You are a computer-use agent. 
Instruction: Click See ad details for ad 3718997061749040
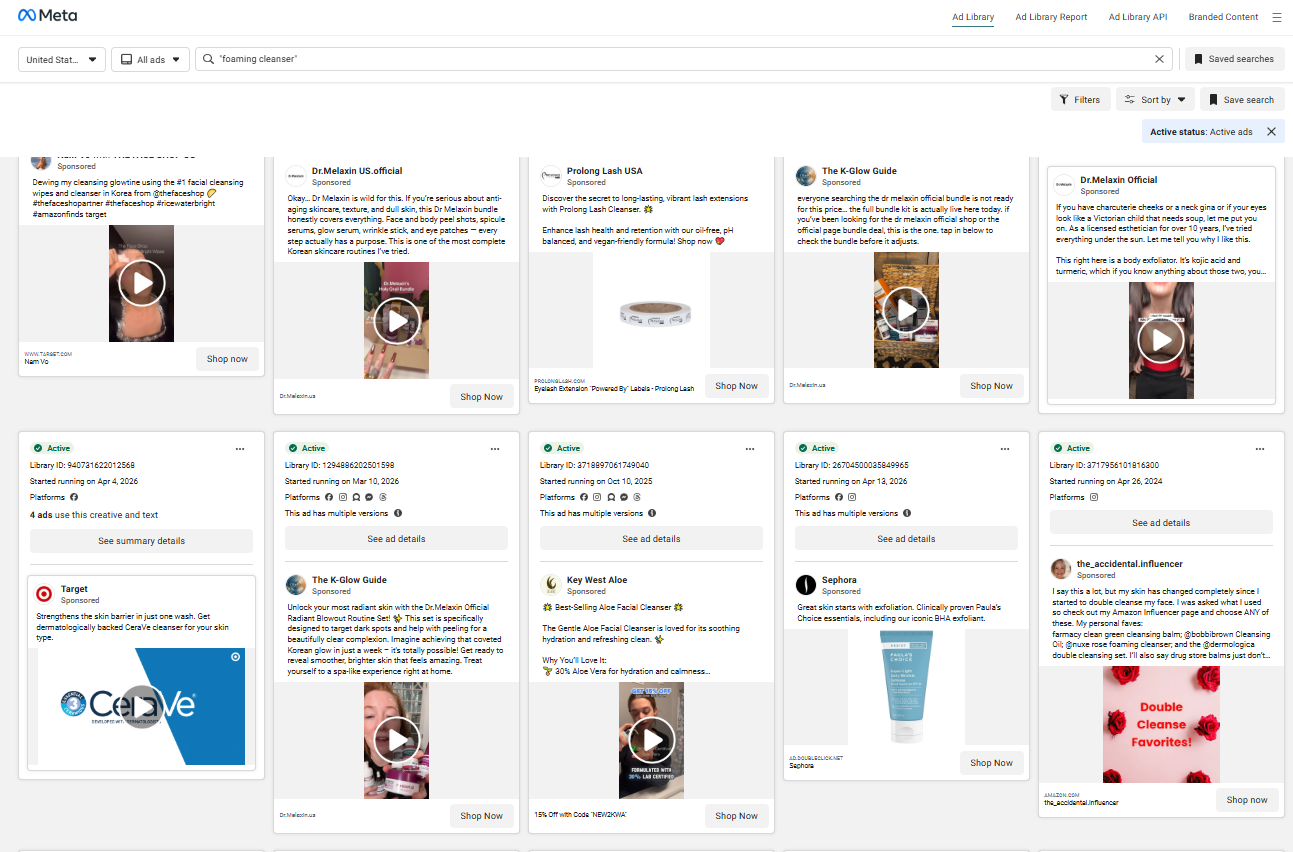pos(651,539)
